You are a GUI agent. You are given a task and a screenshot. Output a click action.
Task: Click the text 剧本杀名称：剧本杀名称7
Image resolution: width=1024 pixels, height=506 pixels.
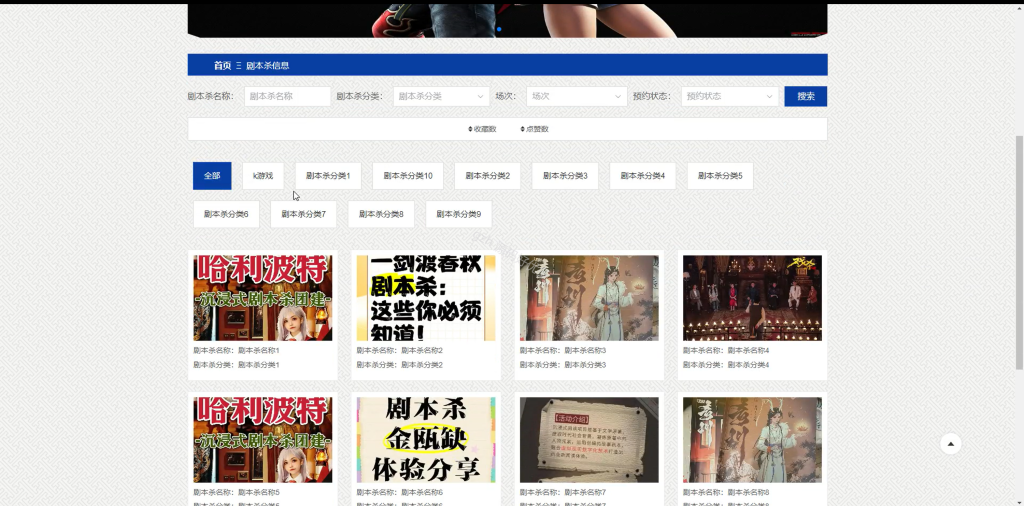[x=563, y=492]
